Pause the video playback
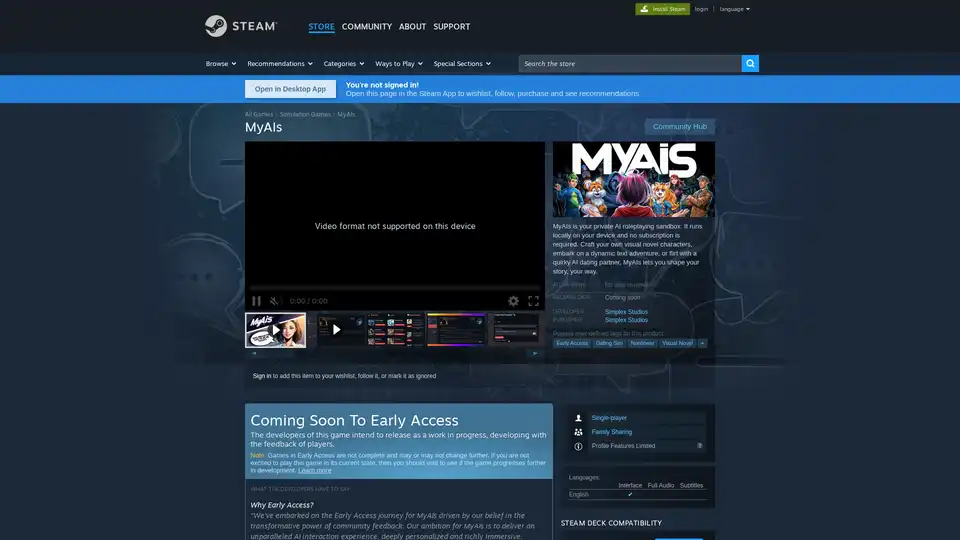The height and width of the screenshot is (540, 960). (x=256, y=301)
